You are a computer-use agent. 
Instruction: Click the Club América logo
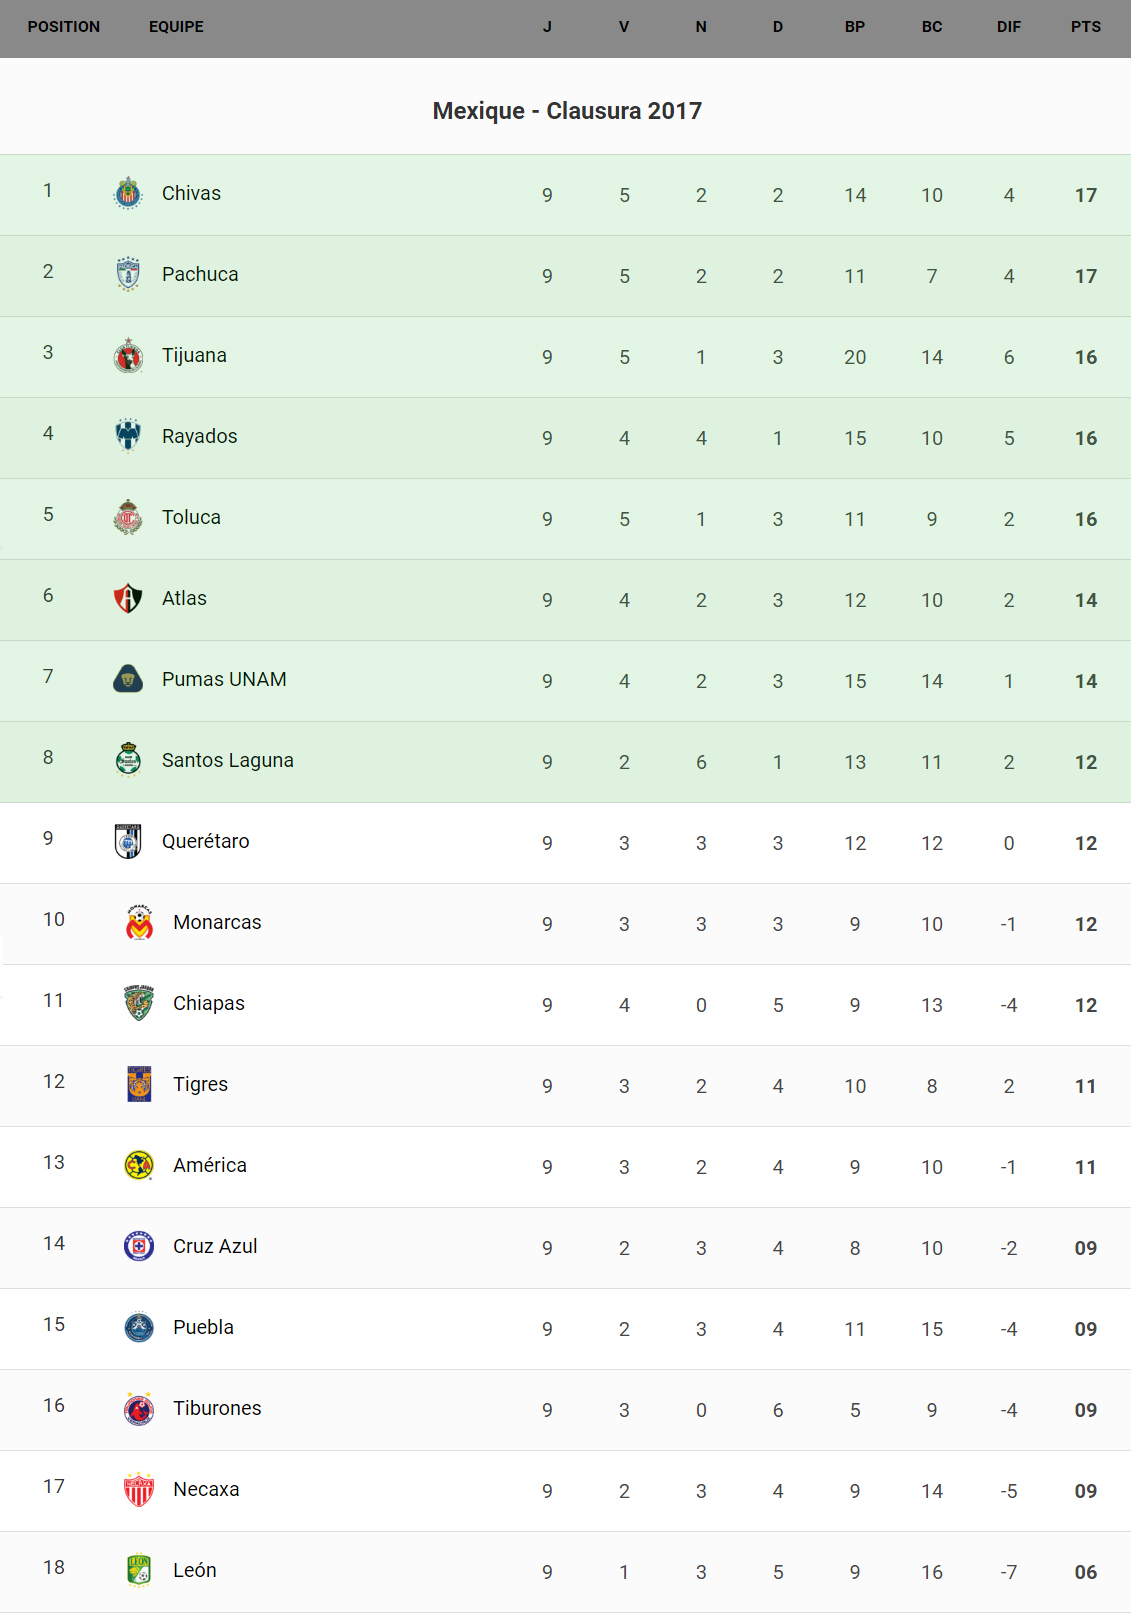[x=139, y=1165]
